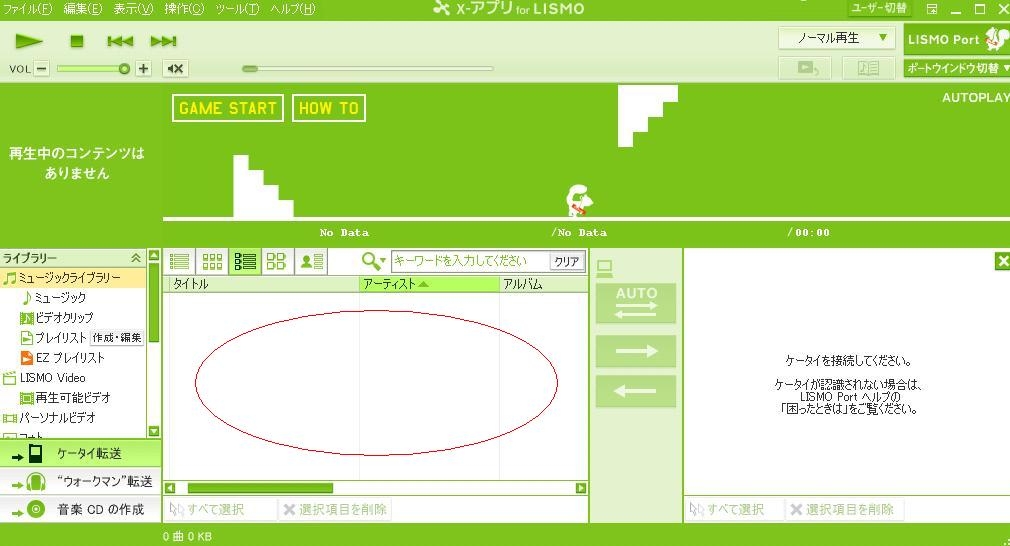1010x546 pixels.
Task: Click the squirrel character in the game
Action: click(x=578, y=200)
